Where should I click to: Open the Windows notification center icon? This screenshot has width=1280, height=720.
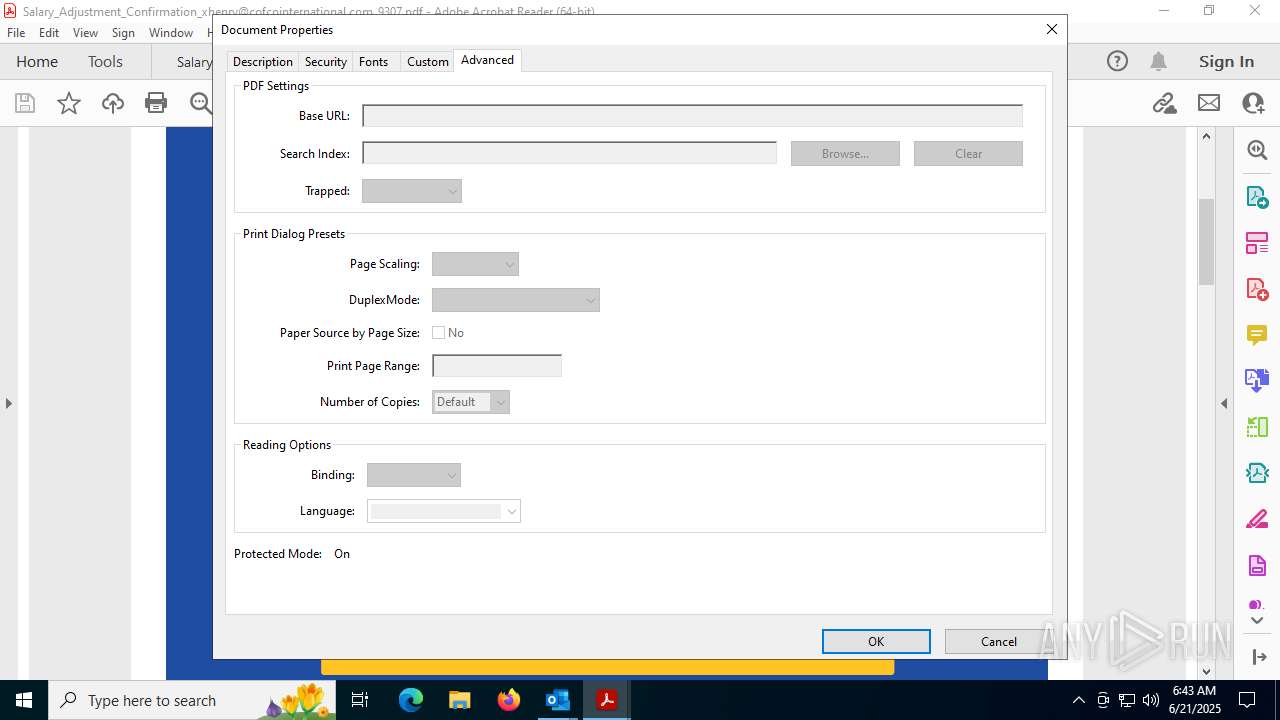pos(1247,700)
